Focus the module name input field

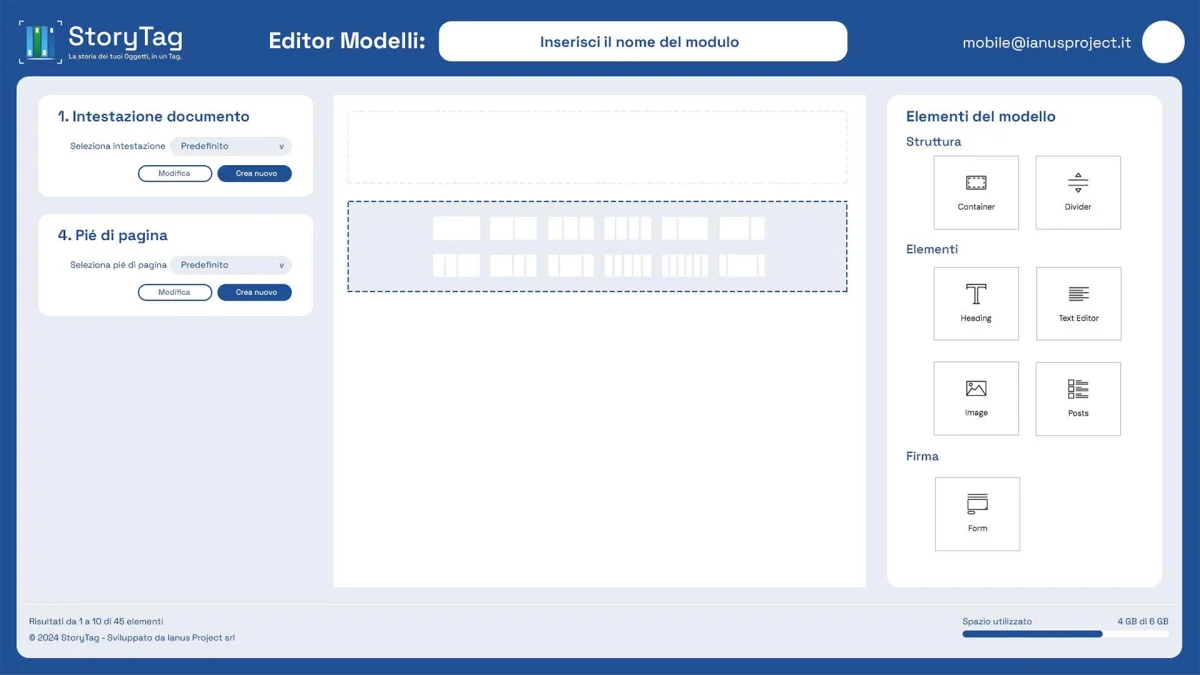click(x=643, y=42)
